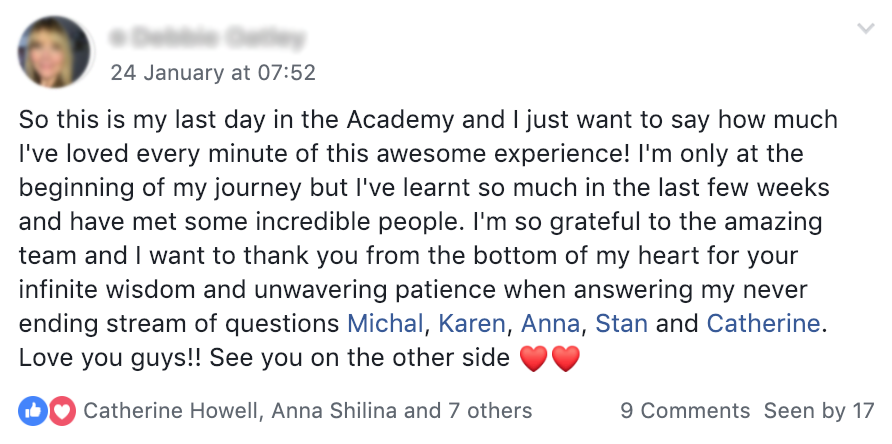Click the blue thumbs-up Like reaction icon
Image resolution: width=892 pixels, height=444 pixels.
(x=30, y=411)
